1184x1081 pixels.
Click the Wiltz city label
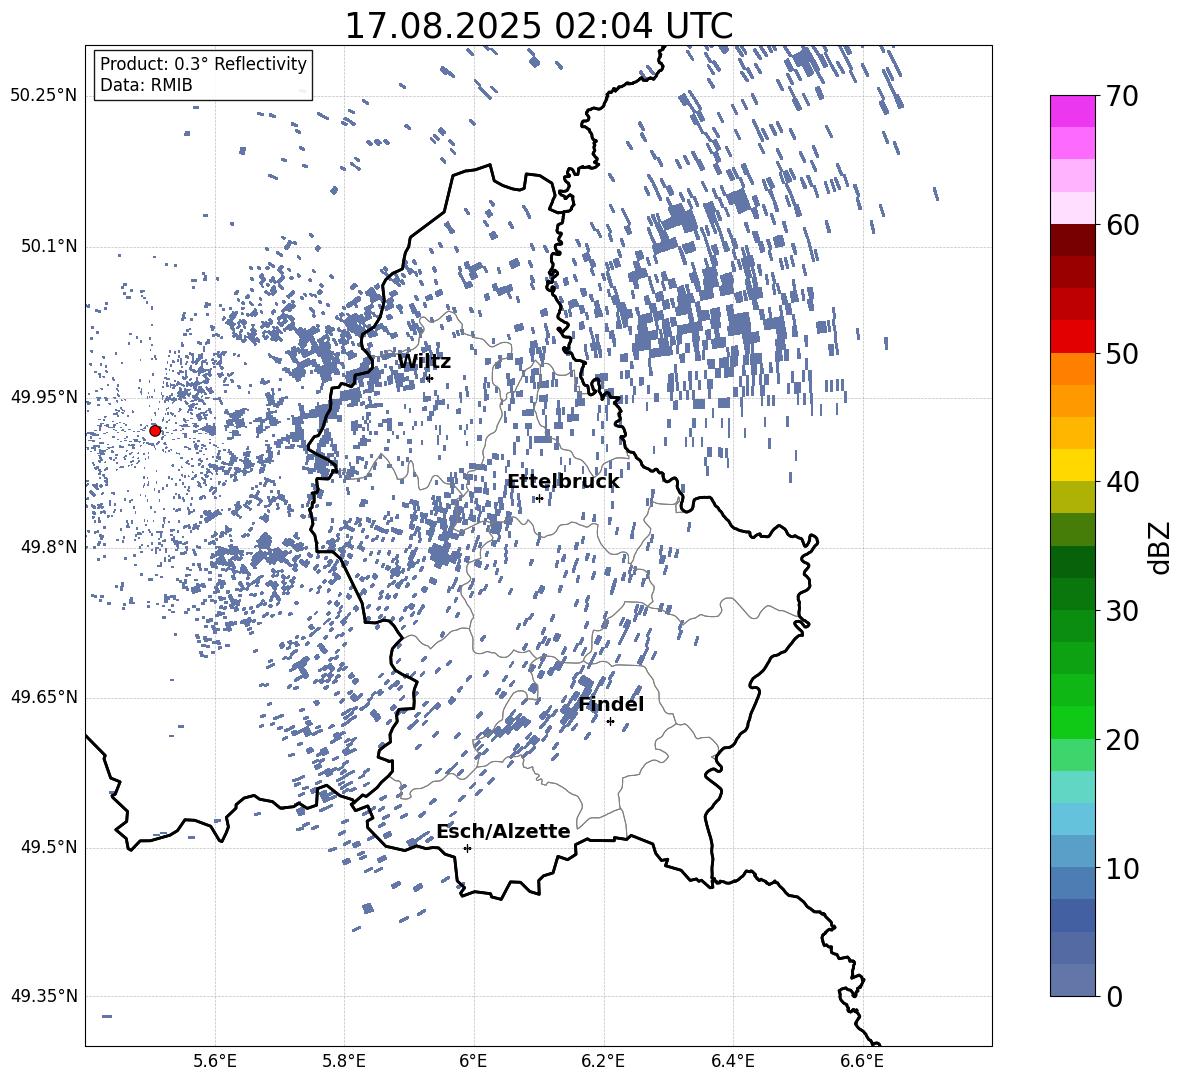(424, 362)
